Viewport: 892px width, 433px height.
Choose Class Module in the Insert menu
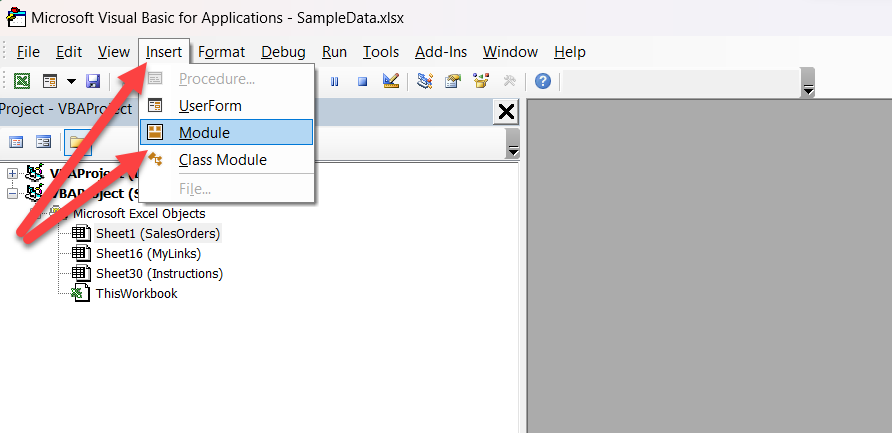222,159
